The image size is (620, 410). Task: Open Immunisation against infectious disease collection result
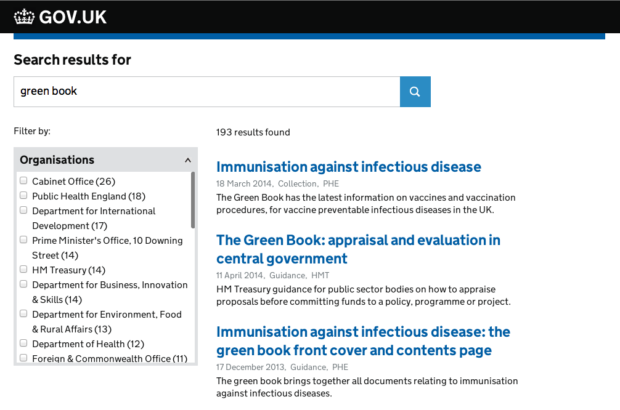pyautogui.click(x=348, y=167)
